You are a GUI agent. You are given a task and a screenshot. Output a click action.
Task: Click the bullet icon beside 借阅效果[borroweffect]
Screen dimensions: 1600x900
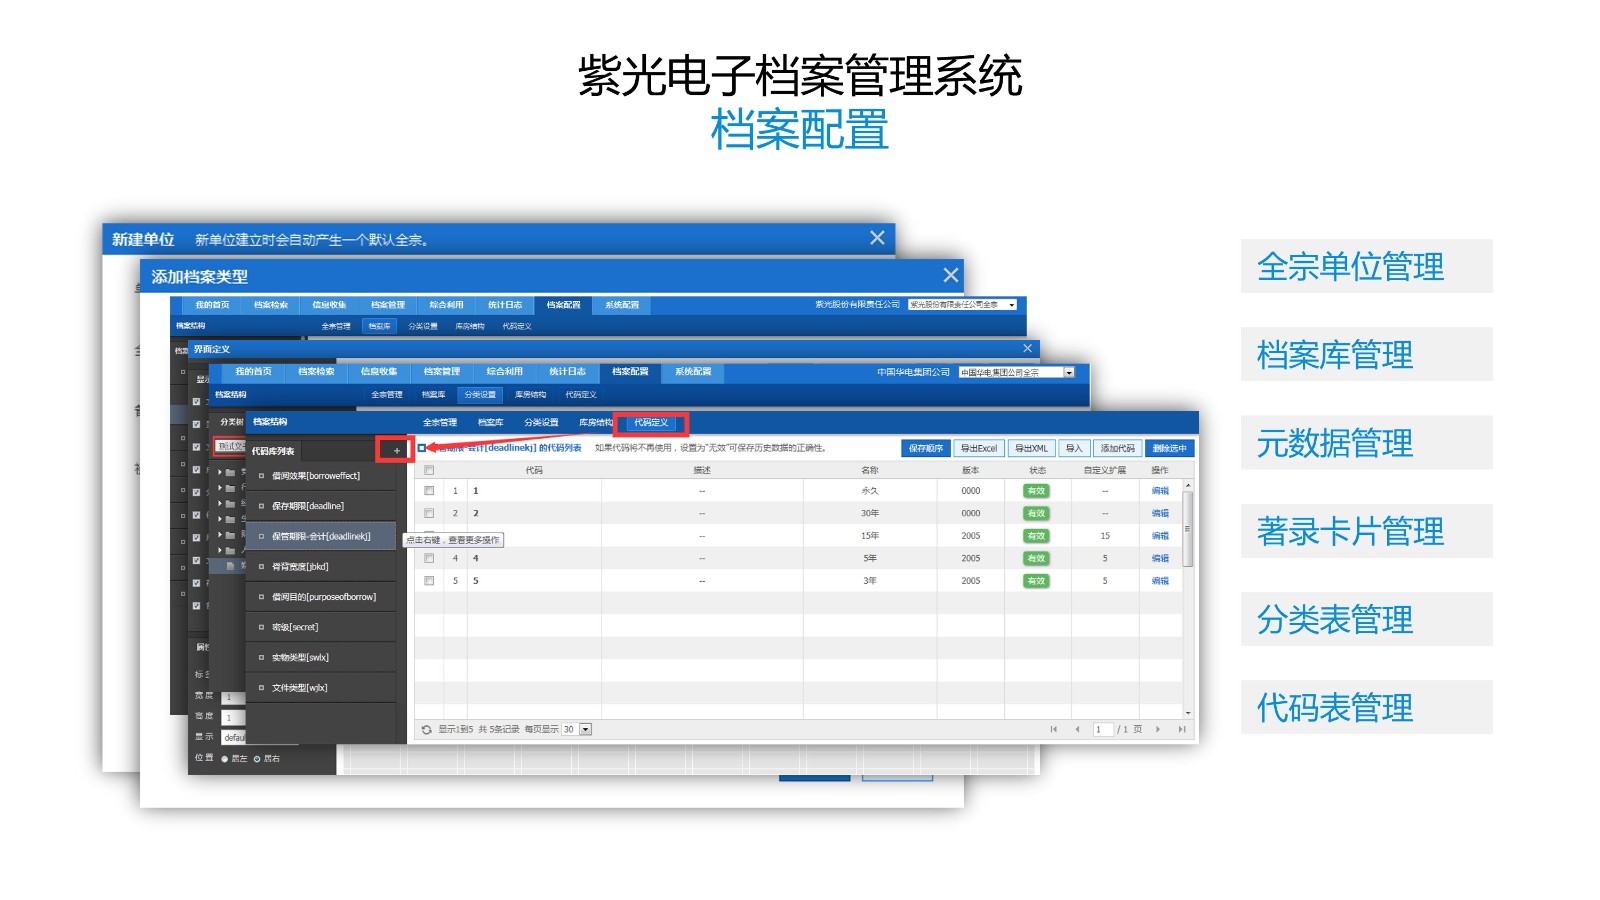[x=262, y=476]
